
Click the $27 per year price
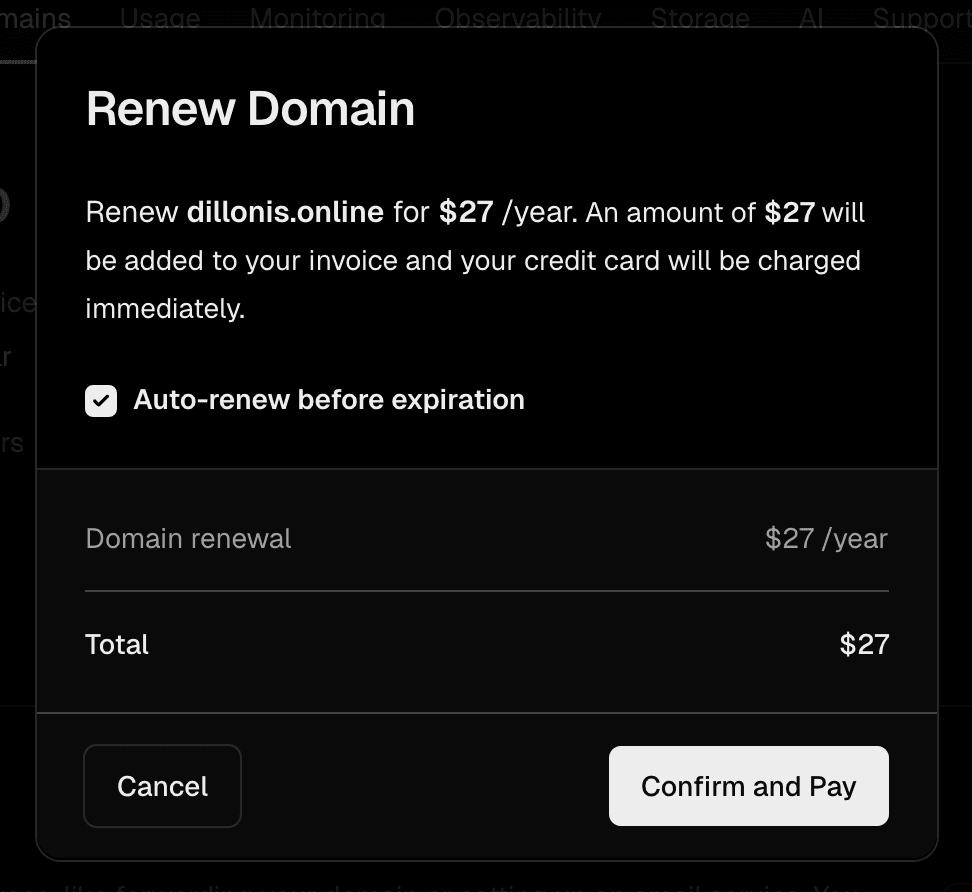tap(826, 538)
